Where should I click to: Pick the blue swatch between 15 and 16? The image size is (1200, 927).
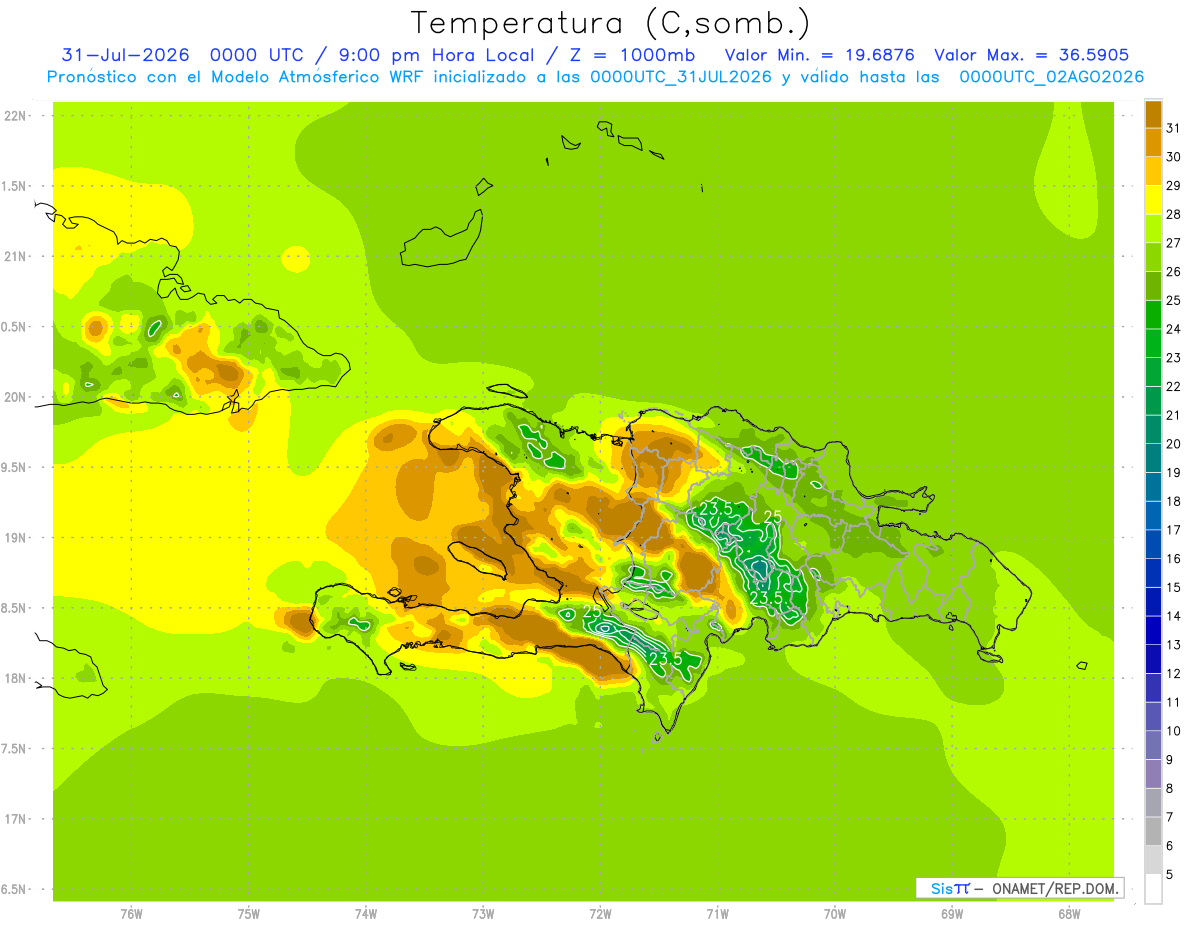[x=1153, y=573]
